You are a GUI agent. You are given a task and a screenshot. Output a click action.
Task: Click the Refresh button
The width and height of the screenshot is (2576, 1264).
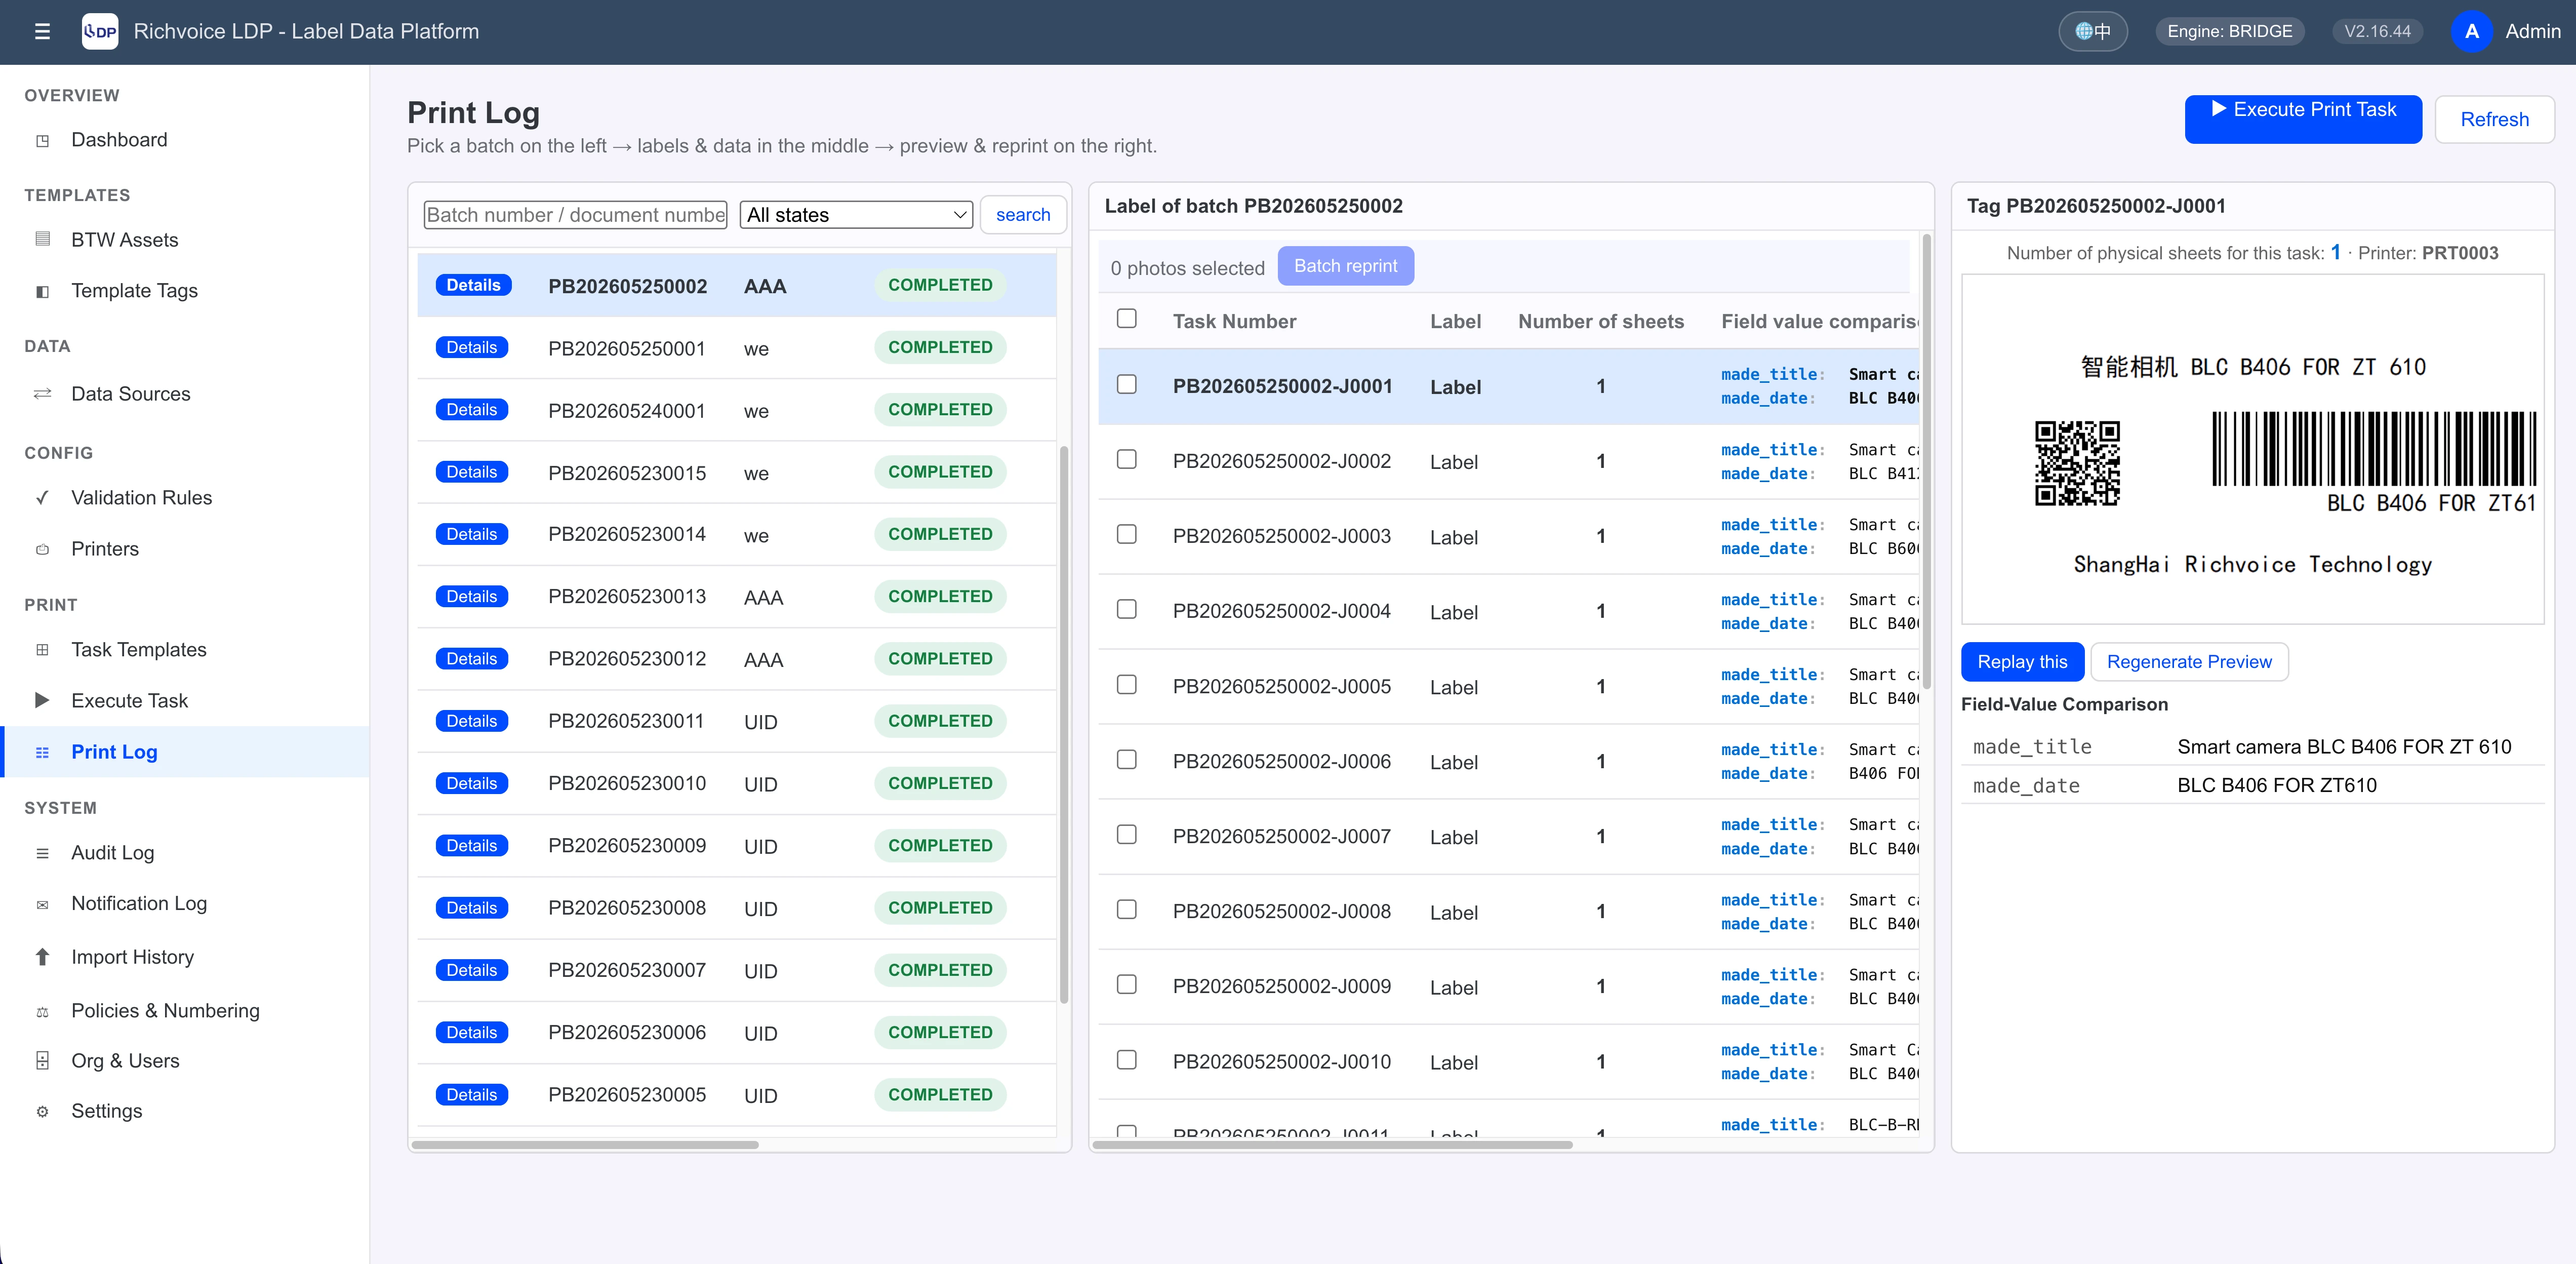point(2494,119)
